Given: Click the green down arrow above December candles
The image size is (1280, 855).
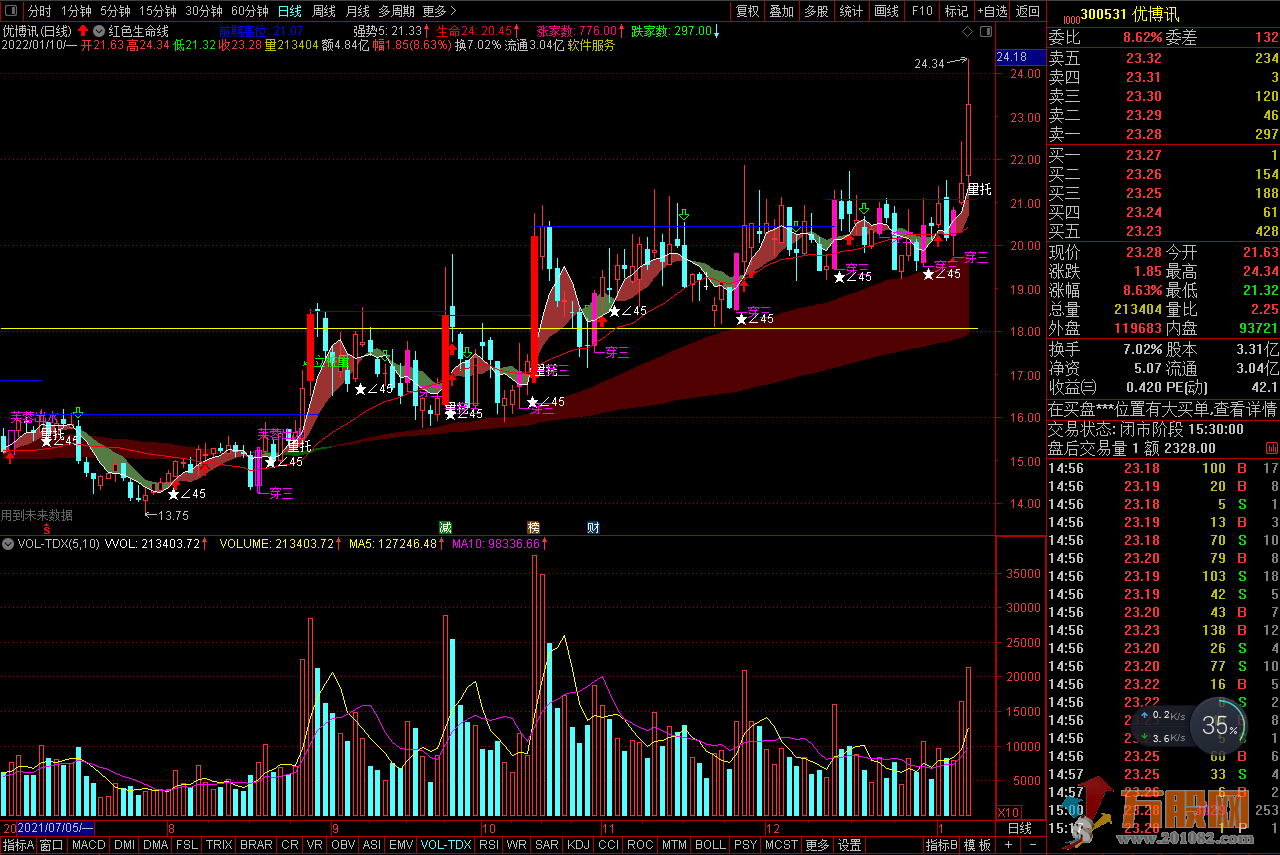Looking at the screenshot, I should pyautogui.click(x=864, y=209).
